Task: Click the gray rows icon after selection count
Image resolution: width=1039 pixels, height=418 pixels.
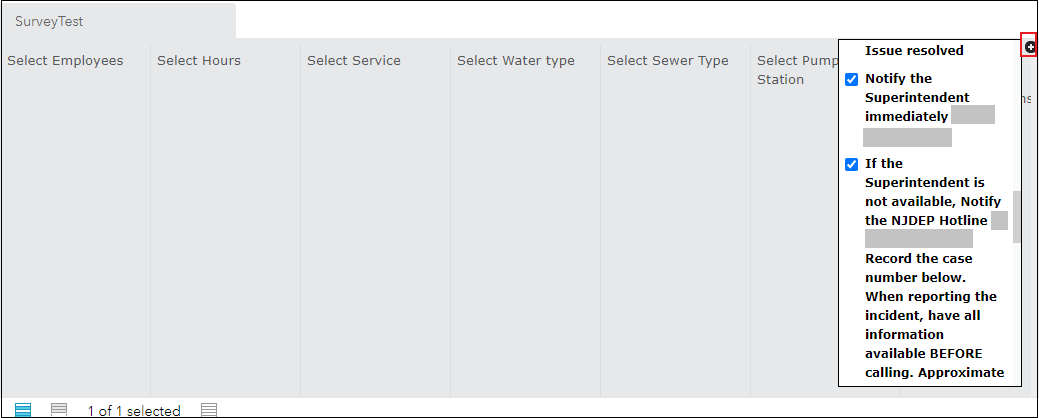Action: click(x=209, y=409)
